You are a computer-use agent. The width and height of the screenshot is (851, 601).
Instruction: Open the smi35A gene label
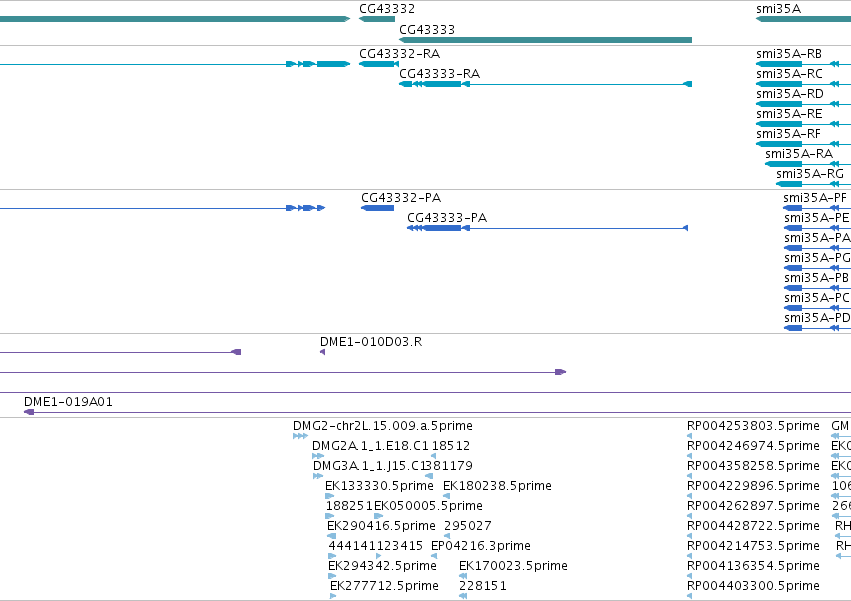click(778, 9)
